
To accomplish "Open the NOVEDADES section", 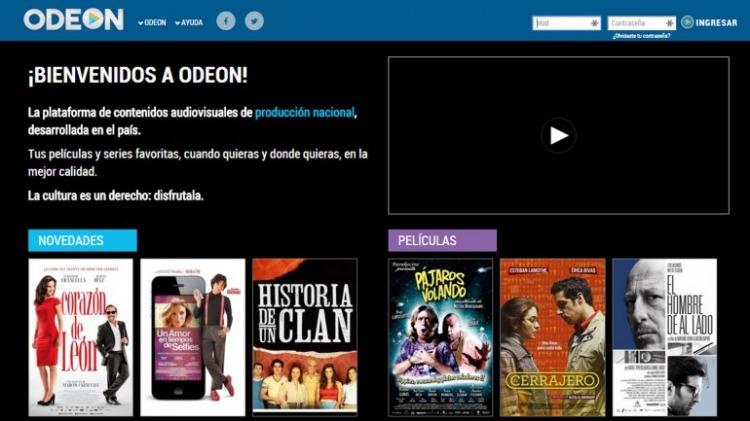I will [82, 240].
